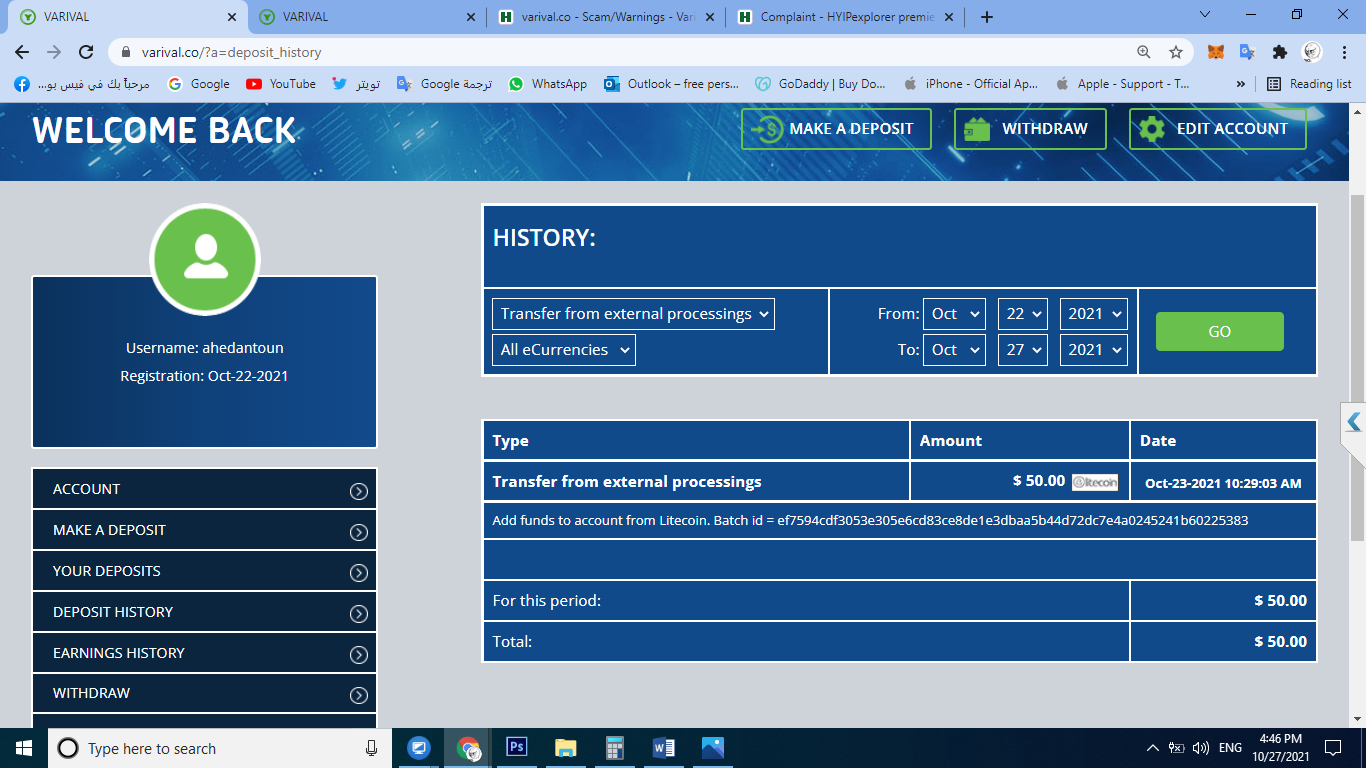Open the Word icon in the taskbar

[664, 748]
